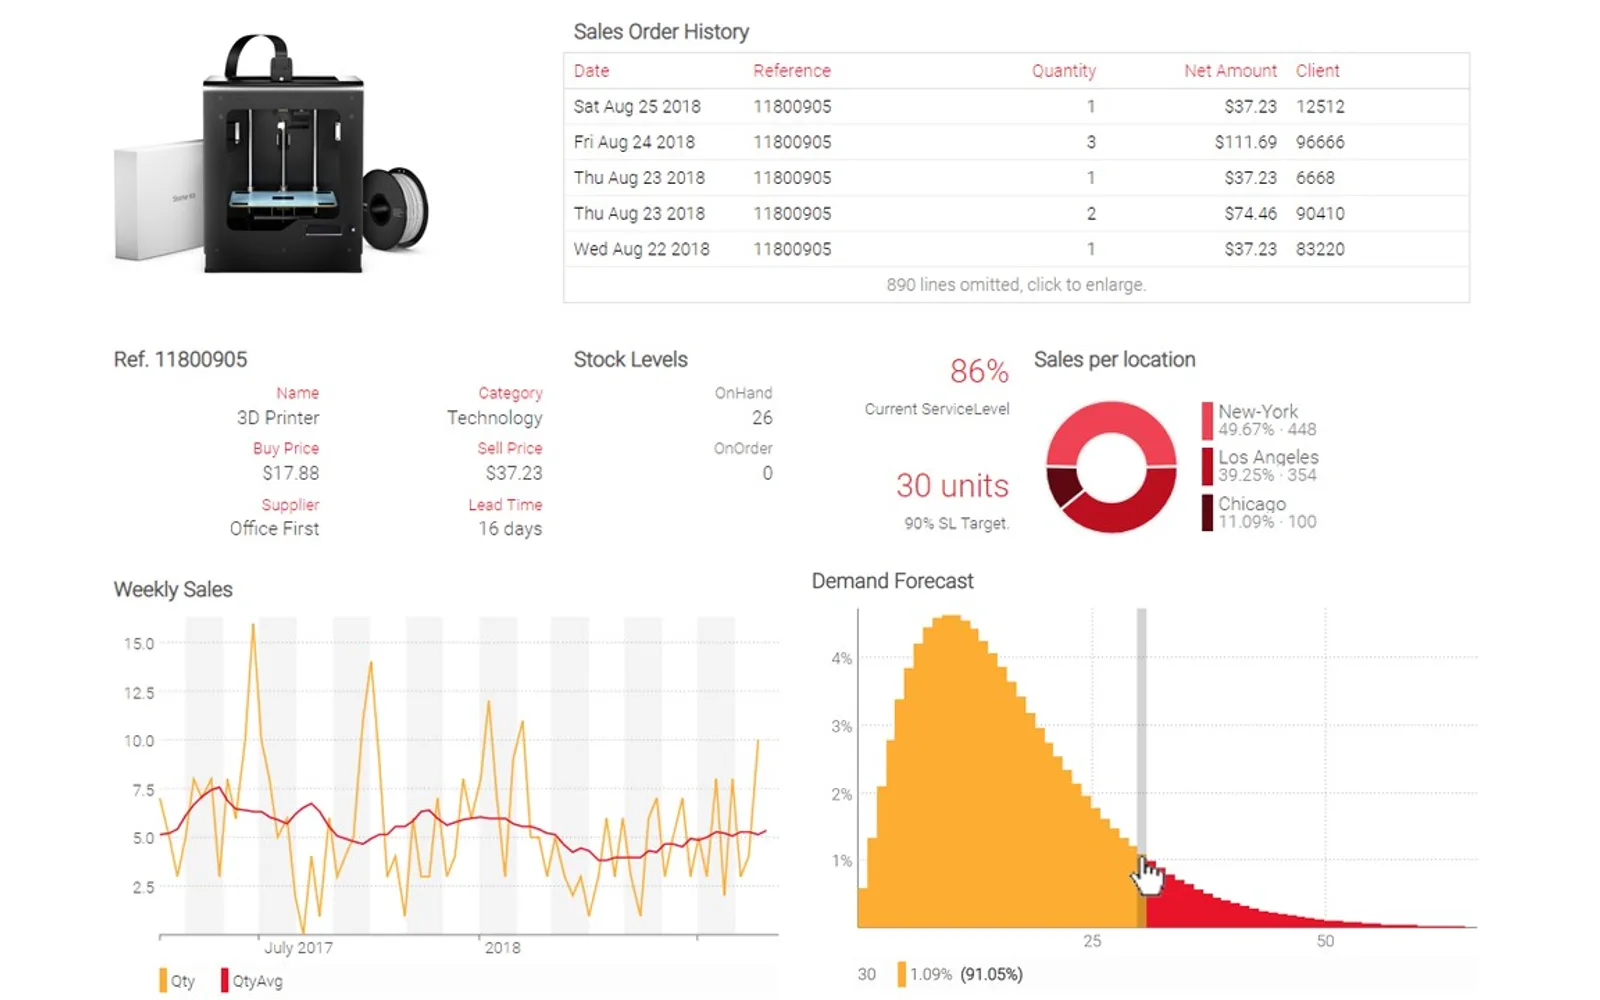Click the Los Angeles legend color swatch
The height and width of the screenshot is (1000, 1600).
[1207, 466]
